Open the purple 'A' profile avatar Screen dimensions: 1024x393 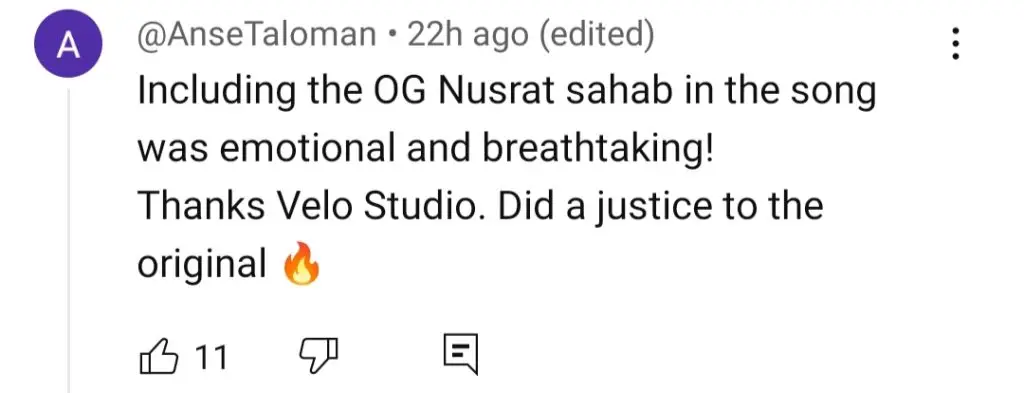click(68, 44)
